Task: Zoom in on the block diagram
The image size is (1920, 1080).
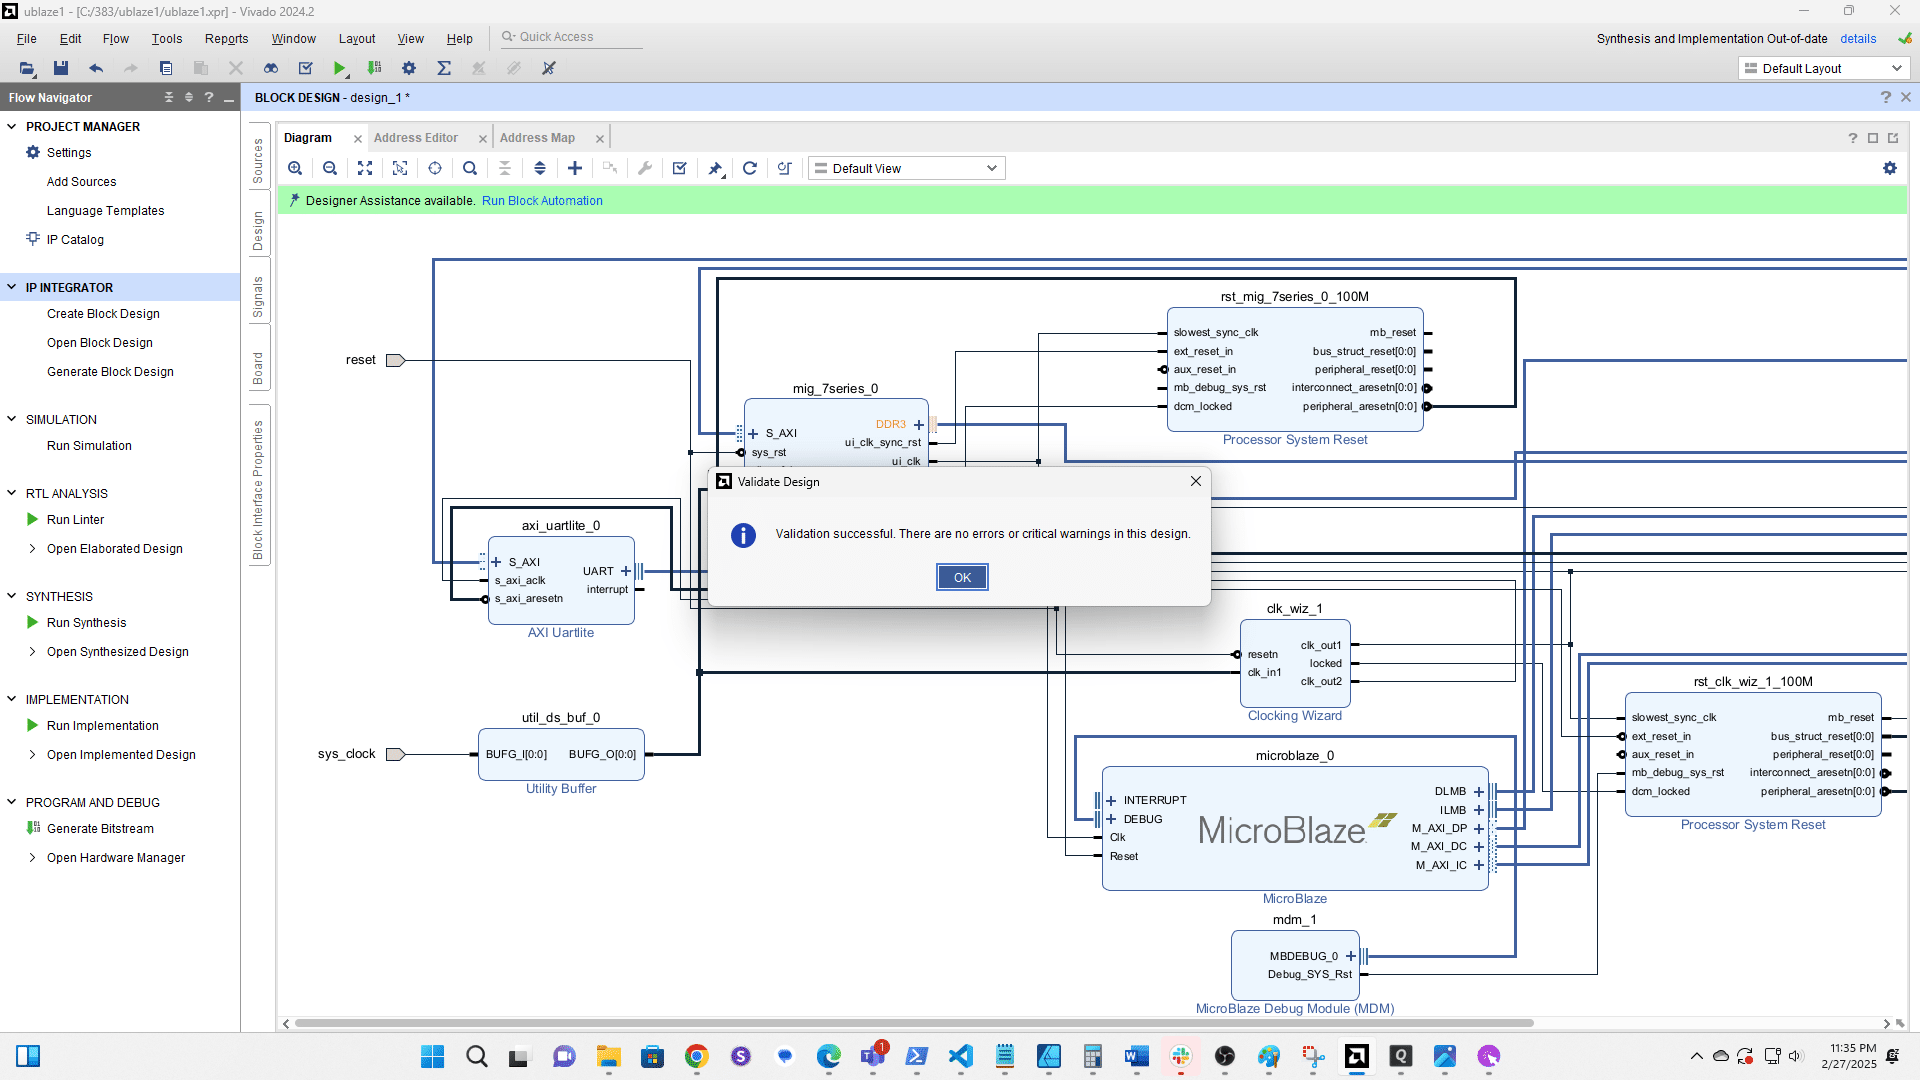Action: tap(295, 168)
